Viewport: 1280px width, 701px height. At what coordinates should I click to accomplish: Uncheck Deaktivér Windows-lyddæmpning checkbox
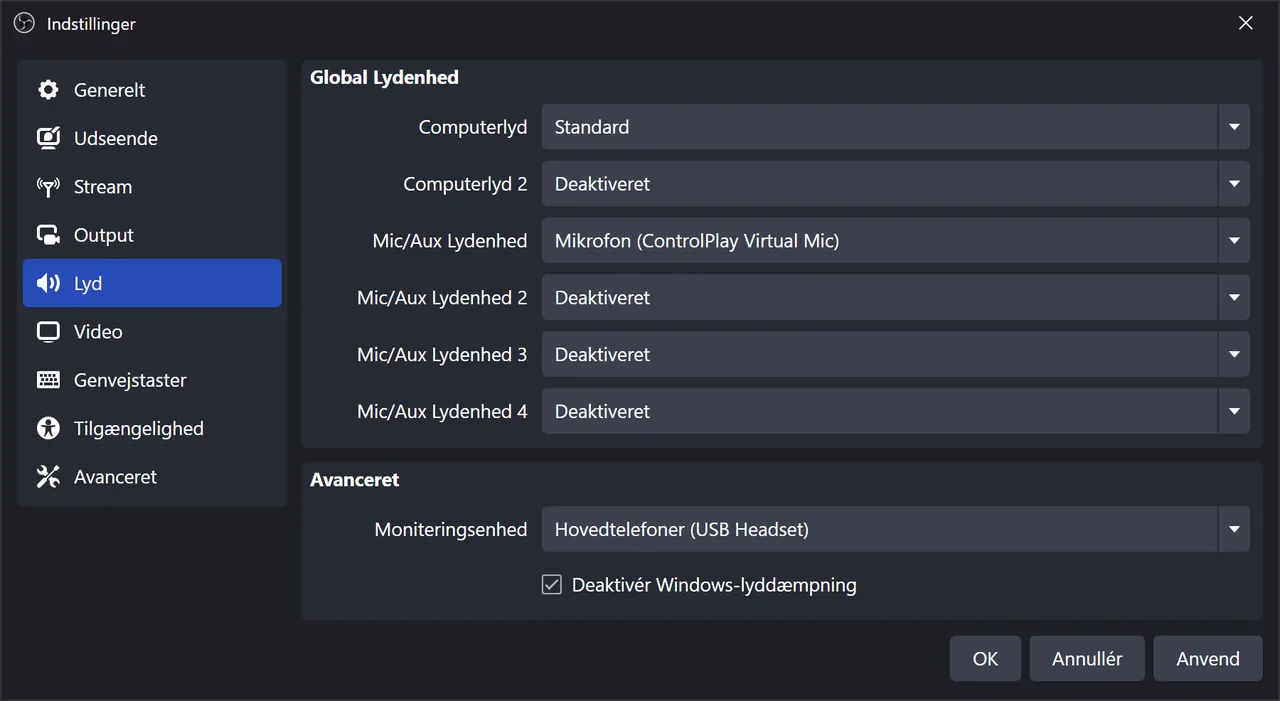[x=552, y=585]
